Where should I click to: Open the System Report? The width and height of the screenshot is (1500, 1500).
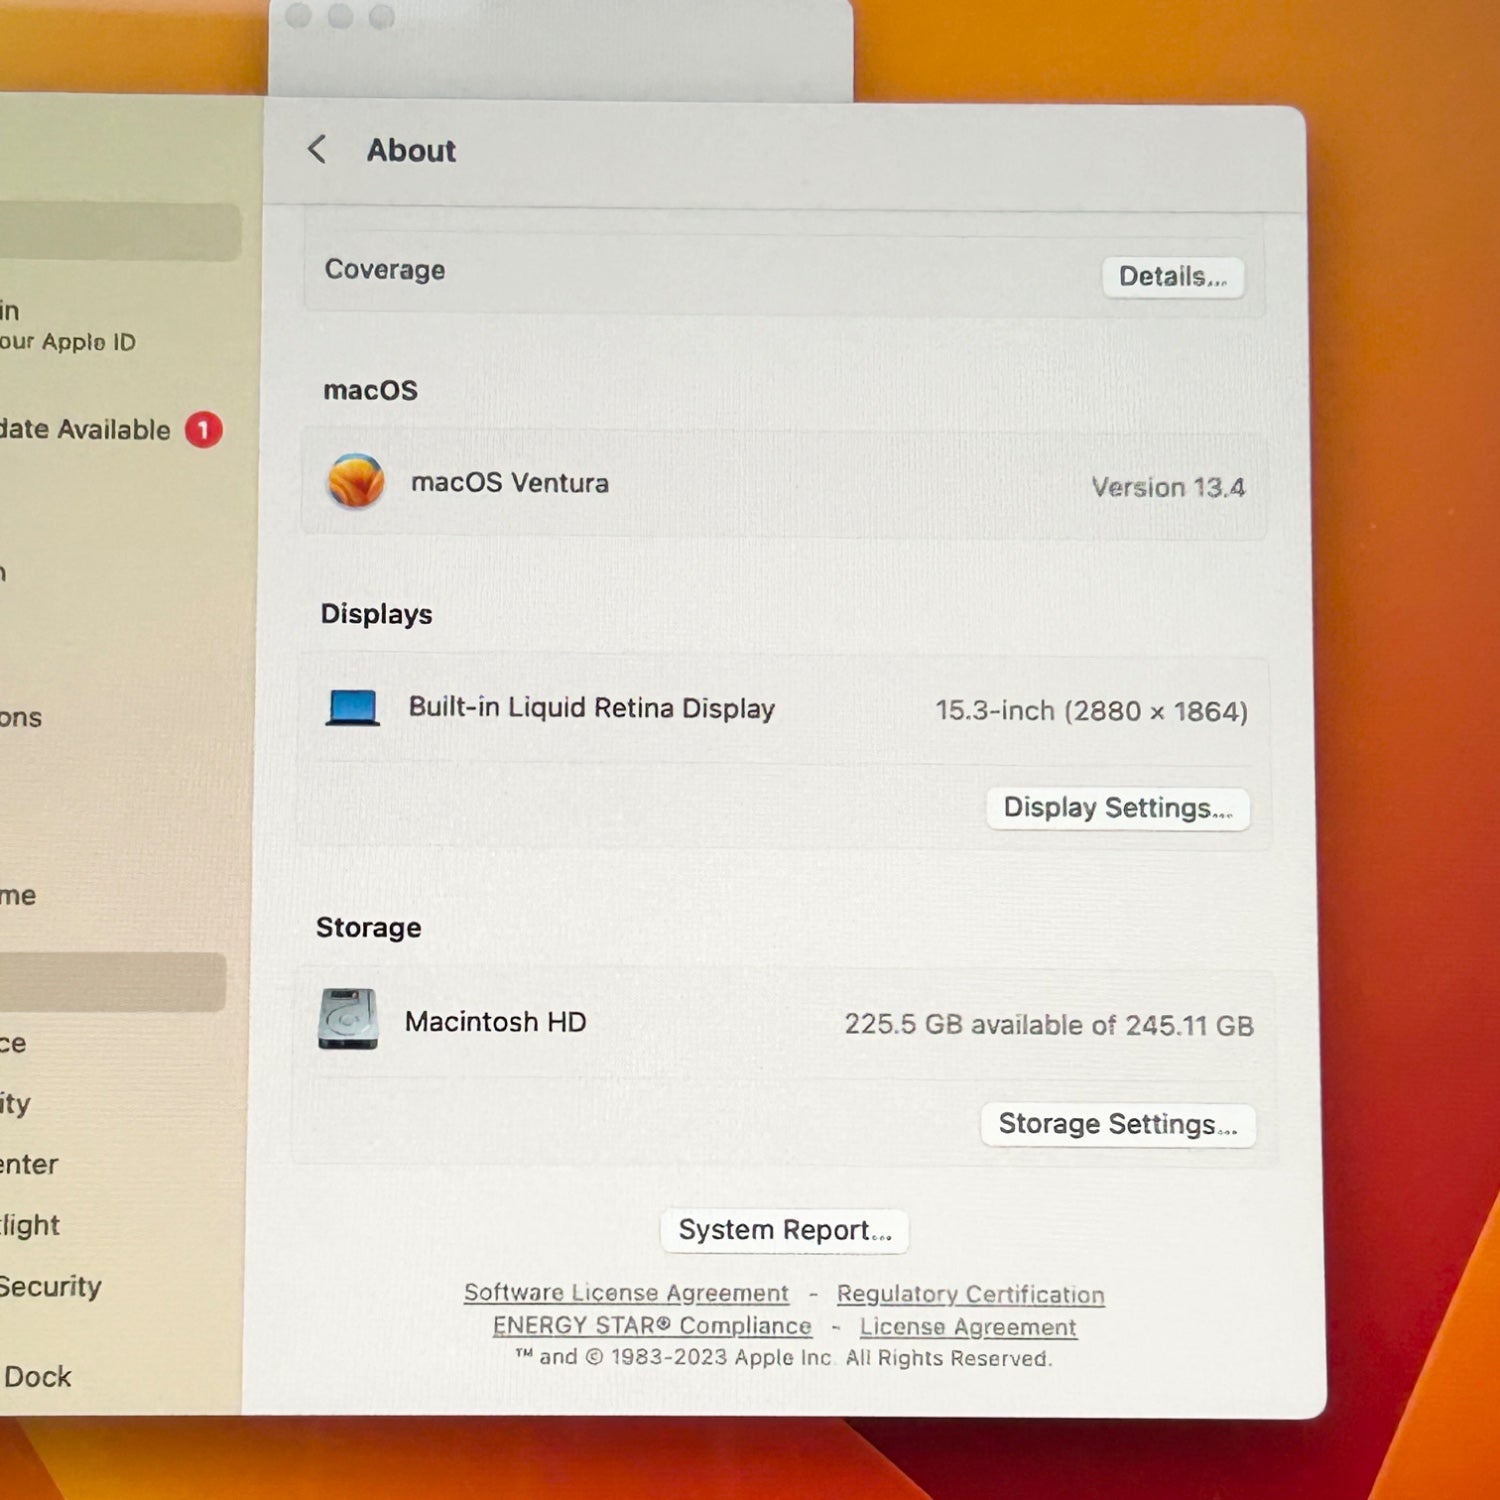pos(784,1231)
